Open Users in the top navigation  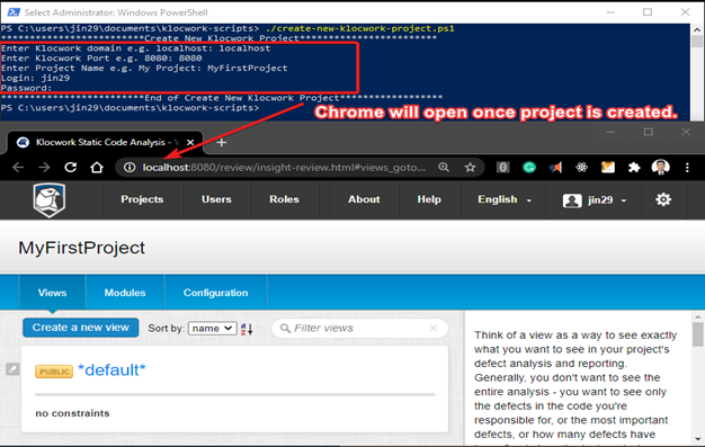pos(216,199)
